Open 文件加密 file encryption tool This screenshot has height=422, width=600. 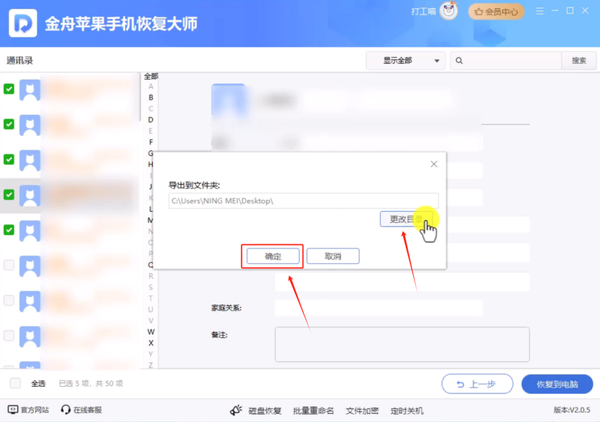pos(362,411)
